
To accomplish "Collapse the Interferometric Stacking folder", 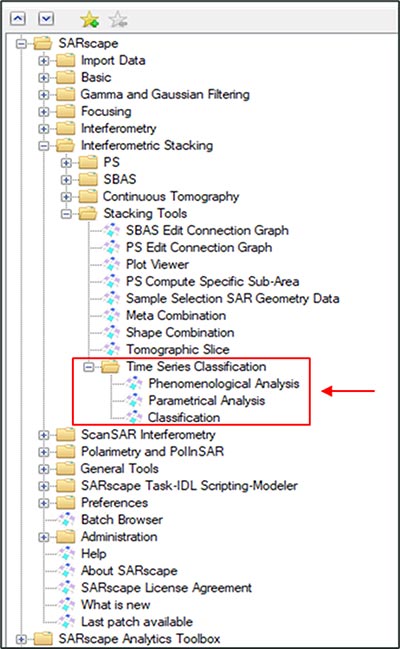I will pyautogui.click(x=43, y=146).
